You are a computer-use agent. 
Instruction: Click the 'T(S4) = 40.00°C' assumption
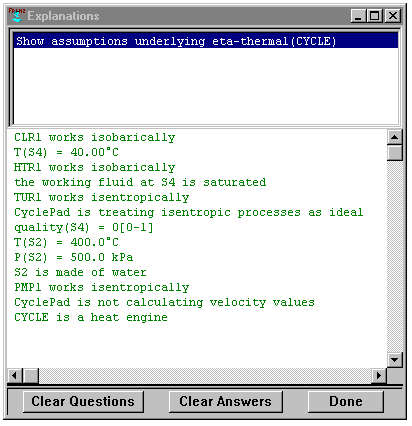(x=66, y=152)
